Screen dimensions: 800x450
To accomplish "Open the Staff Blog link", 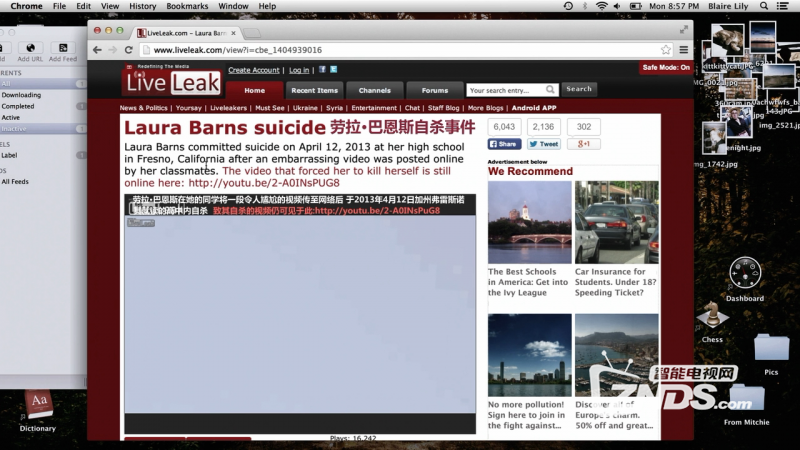I will click(x=443, y=108).
